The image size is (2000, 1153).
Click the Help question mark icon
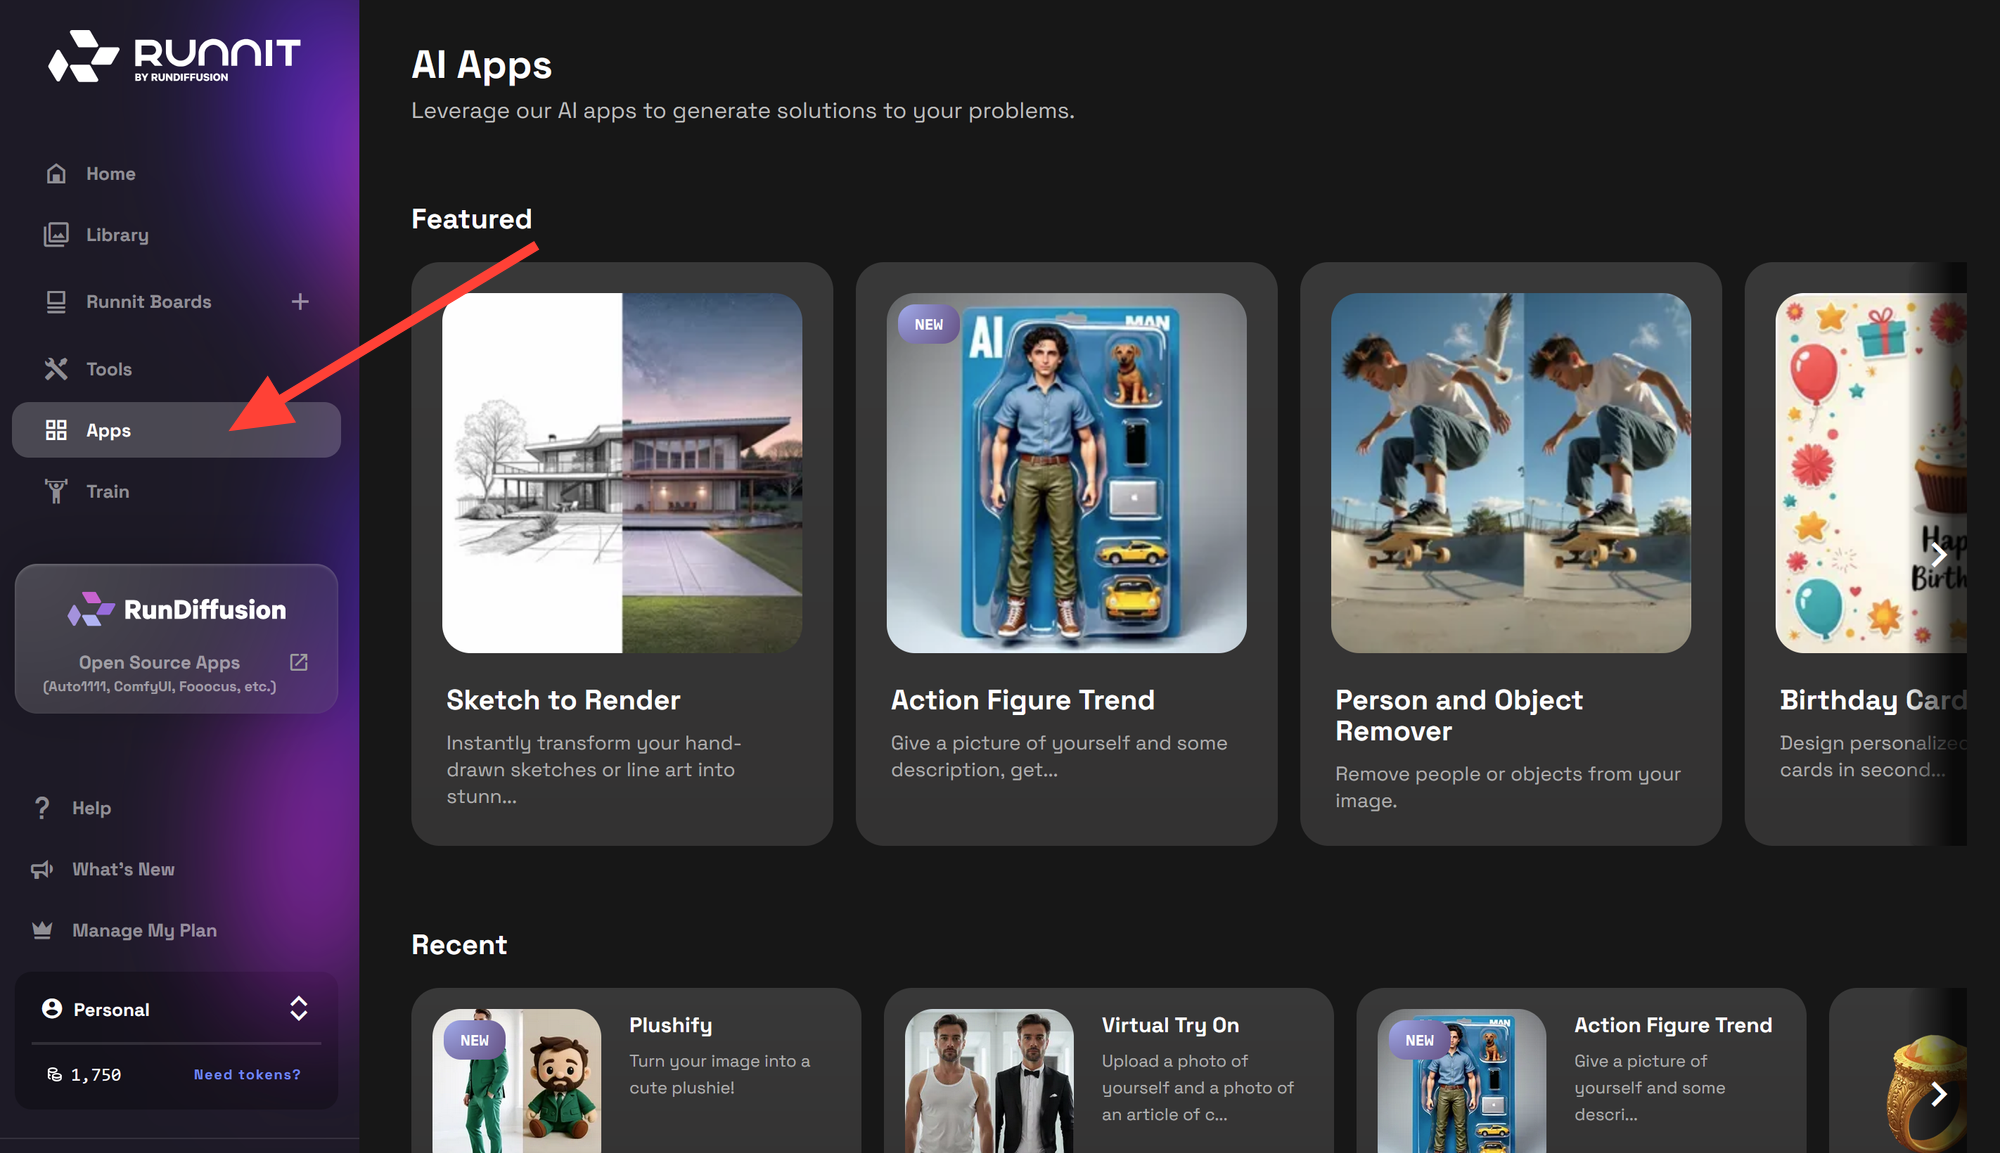pyautogui.click(x=41, y=807)
